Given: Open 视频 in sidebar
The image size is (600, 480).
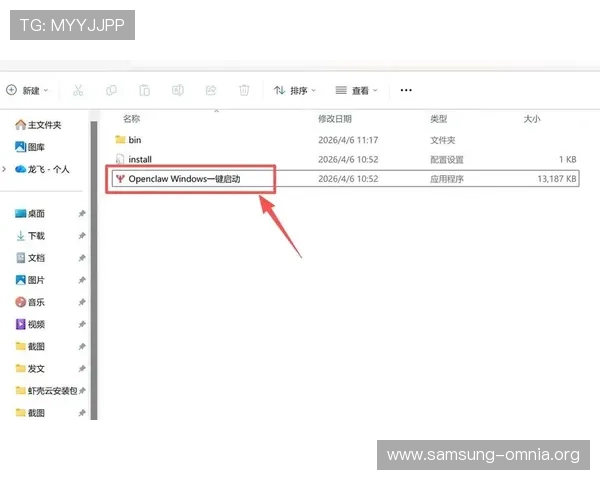Looking at the screenshot, I should pyautogui.click(x=30, y=325).
